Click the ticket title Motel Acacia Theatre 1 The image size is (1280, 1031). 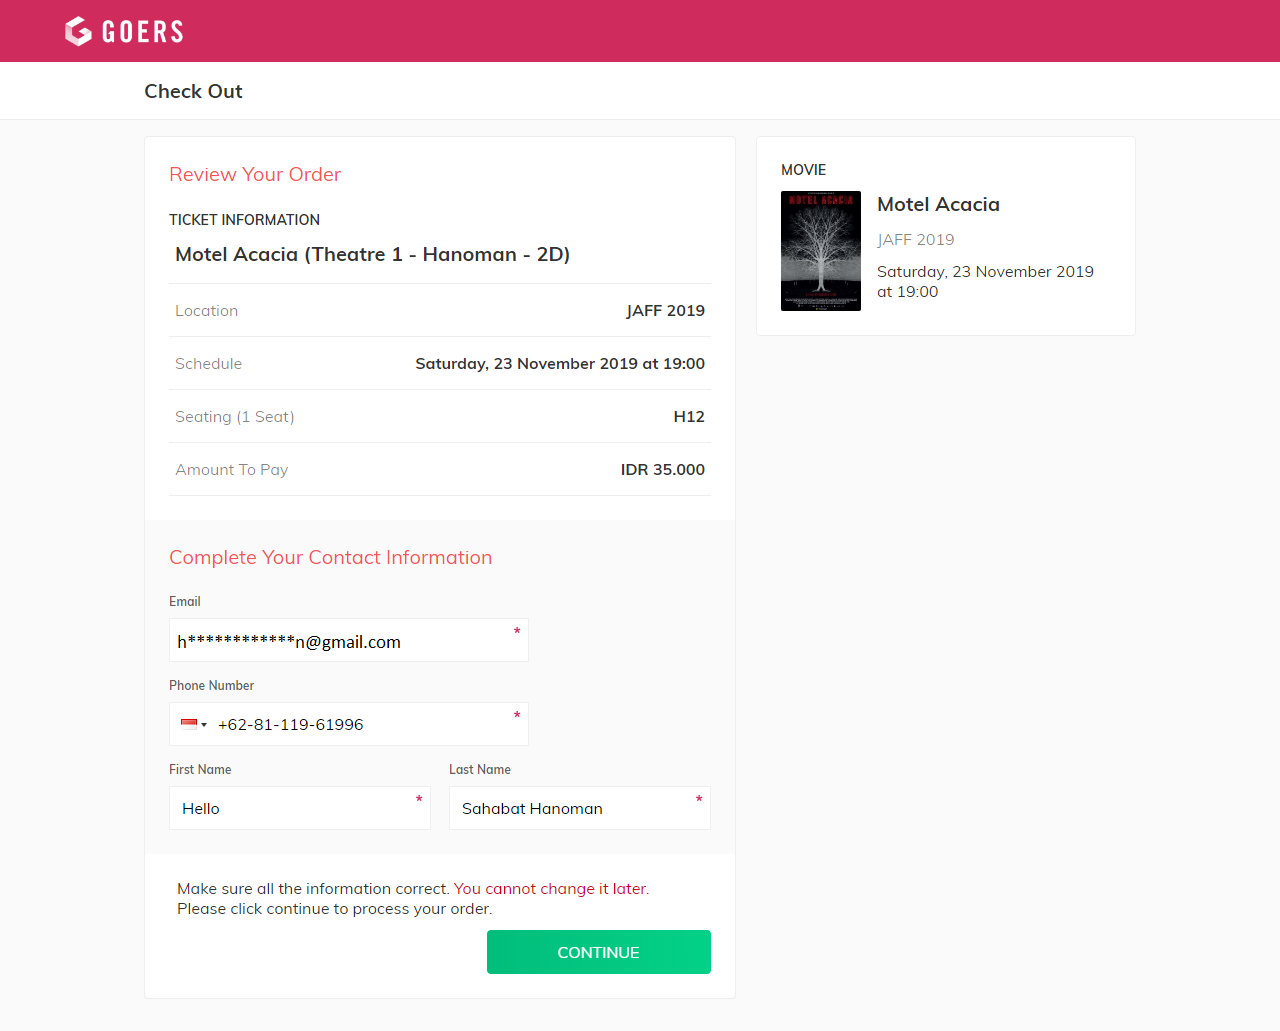372,254
